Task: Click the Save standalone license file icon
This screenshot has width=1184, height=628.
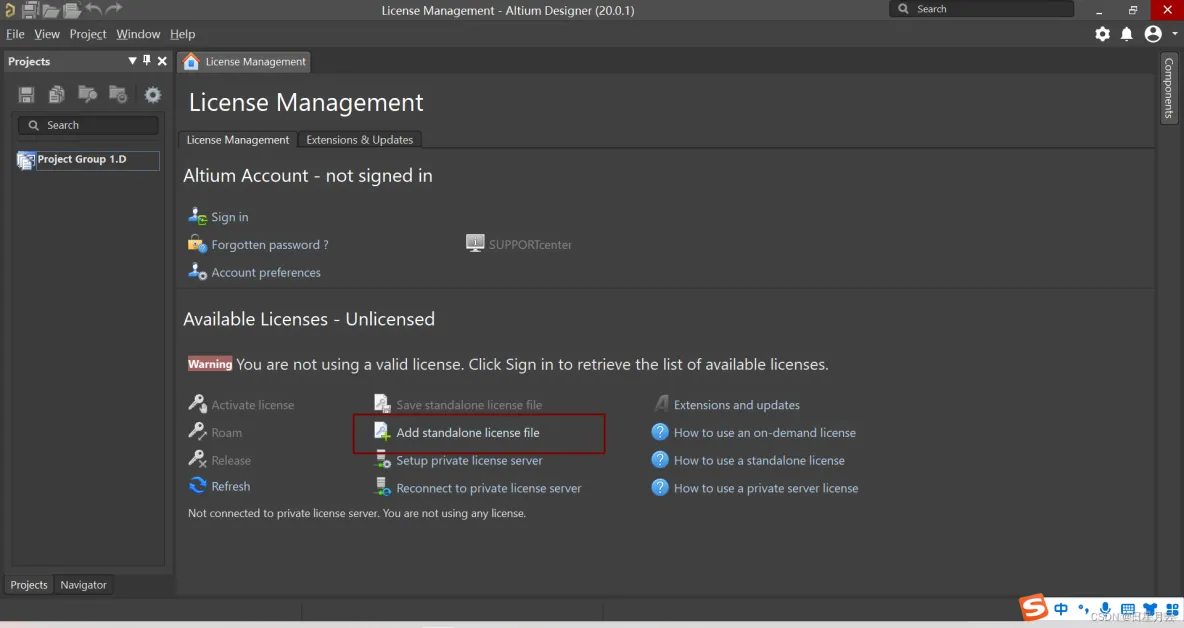Action: (x=382, y=404)
